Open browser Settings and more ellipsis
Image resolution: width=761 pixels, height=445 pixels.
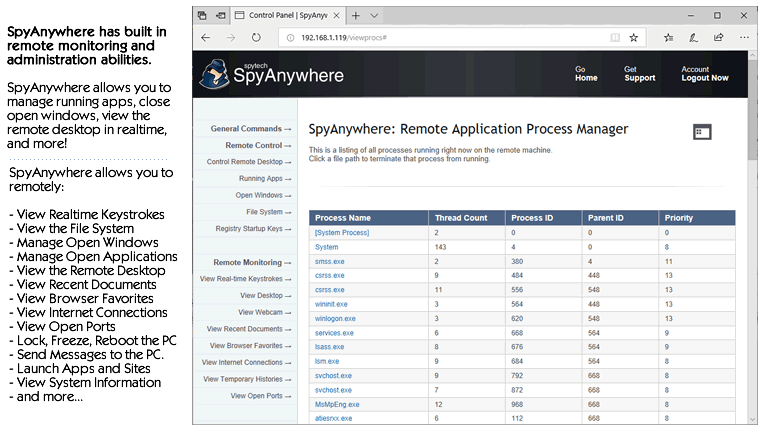pyautogui.click(x=744, y=37)
